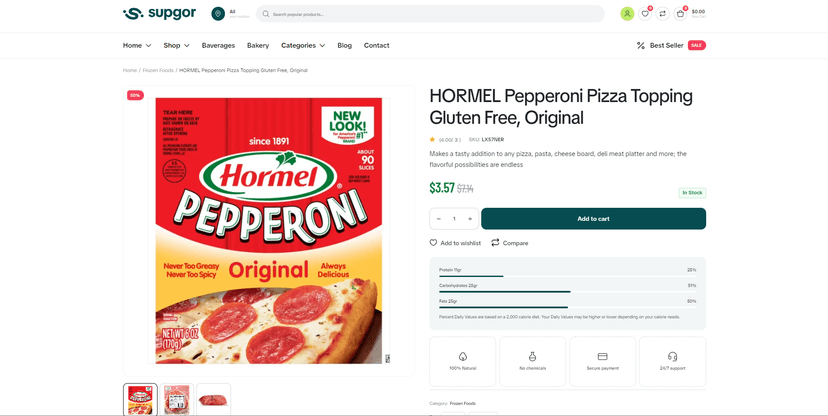The width and height of the screenshot is (828, 416).
Task: Expand the Shop menu dropdown
Action: coord(176,45)
